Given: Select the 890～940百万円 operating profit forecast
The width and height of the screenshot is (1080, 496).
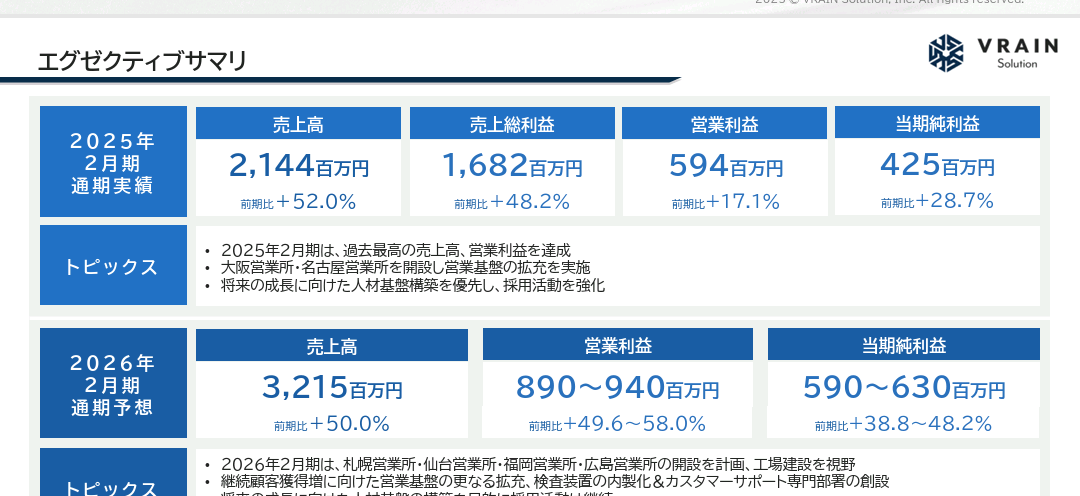Looking at the screenshot, I should [x=617, y=387].
